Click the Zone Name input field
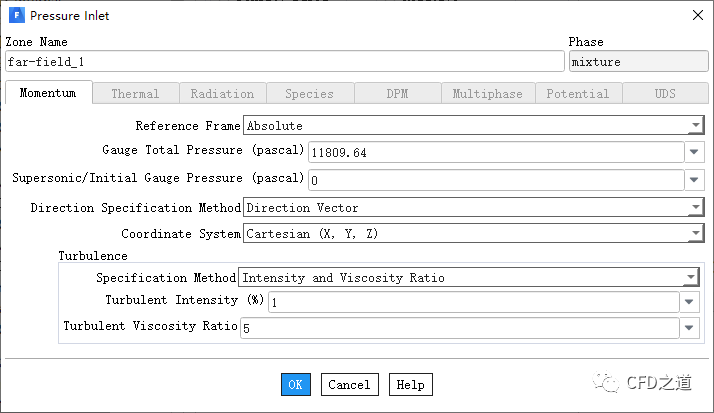 (284, 62)
